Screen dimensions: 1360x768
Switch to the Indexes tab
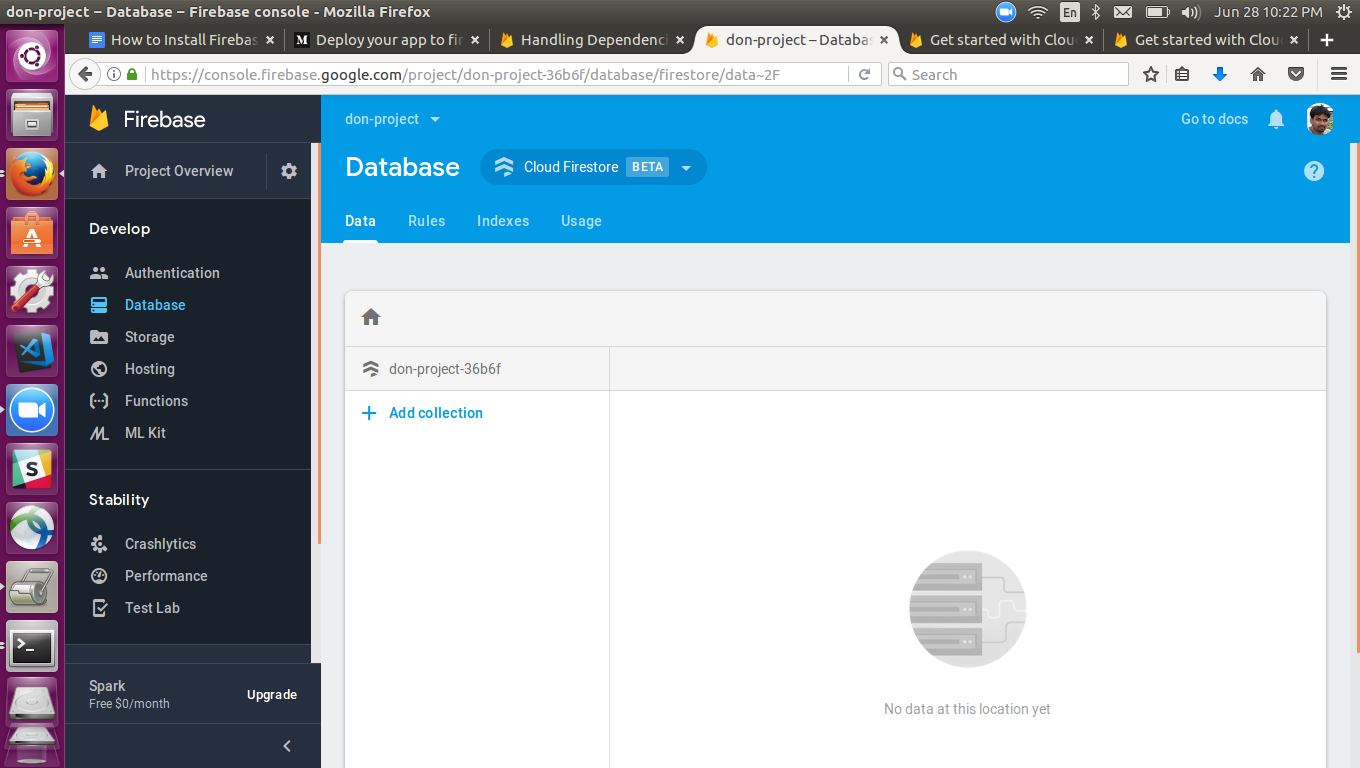click(x=503, y=221)
